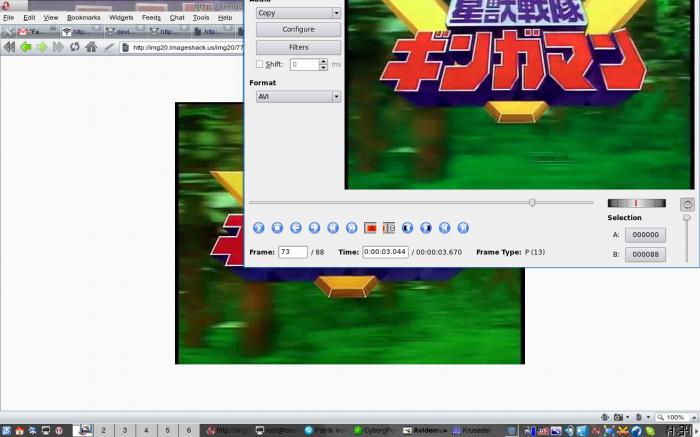Image resolution: width=700 pixels, height=437 pixels.
Task: Open Opera Tools menu
Action: click(201, 18)
